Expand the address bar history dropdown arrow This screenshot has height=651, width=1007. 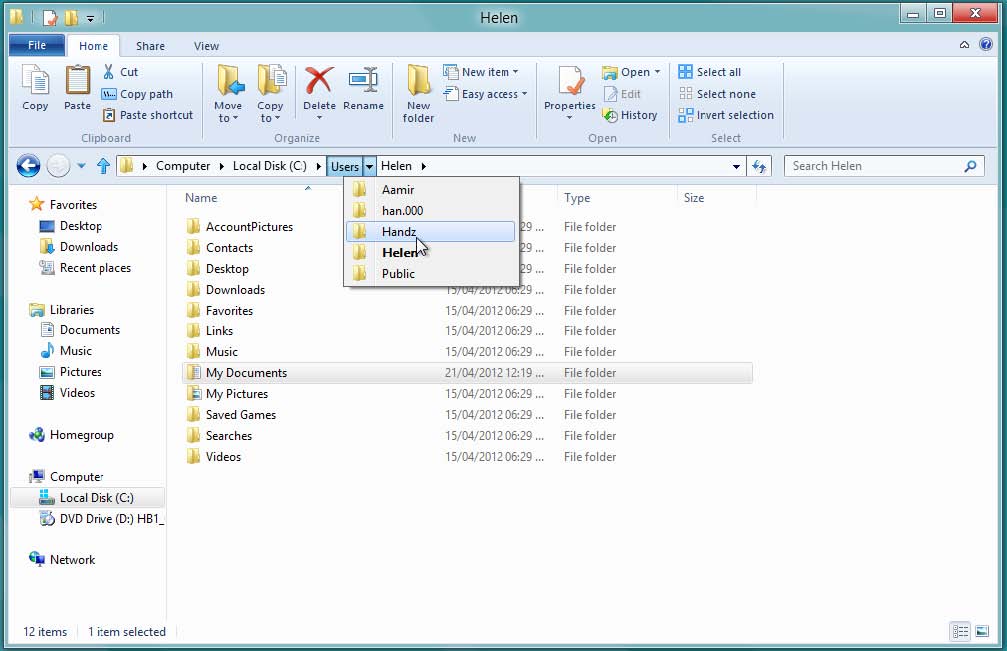click(737, 167)
